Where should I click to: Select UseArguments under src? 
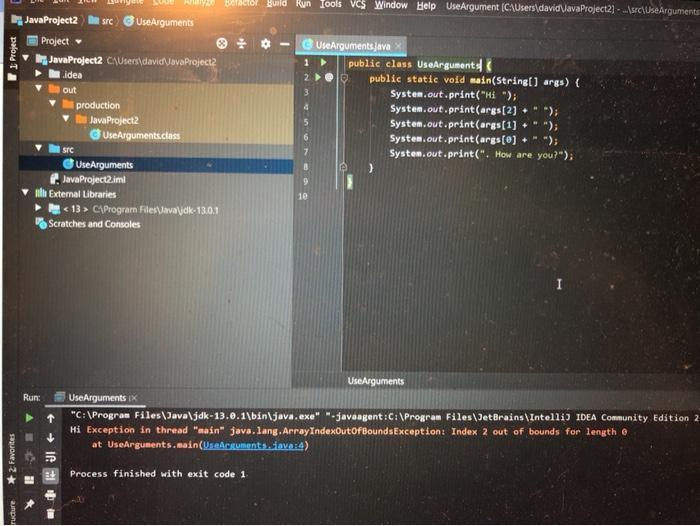[x=98, y=164]
